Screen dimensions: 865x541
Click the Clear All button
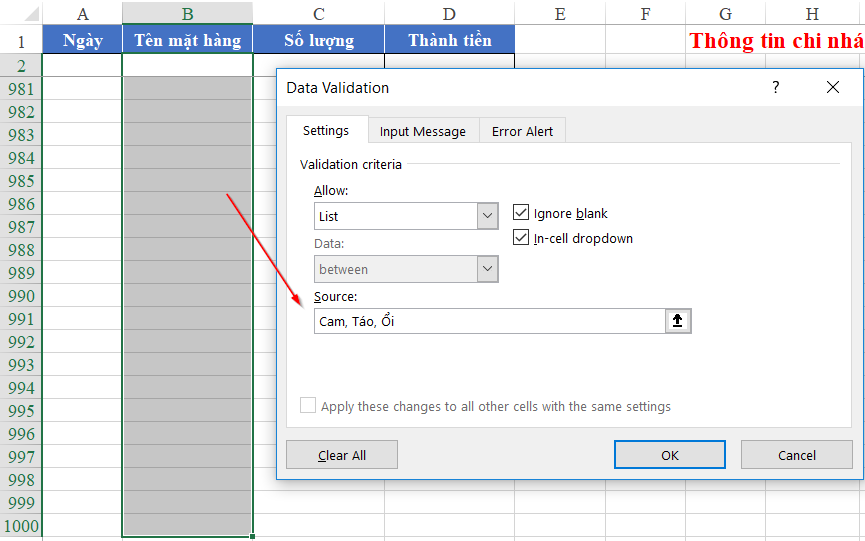point(342,455)
